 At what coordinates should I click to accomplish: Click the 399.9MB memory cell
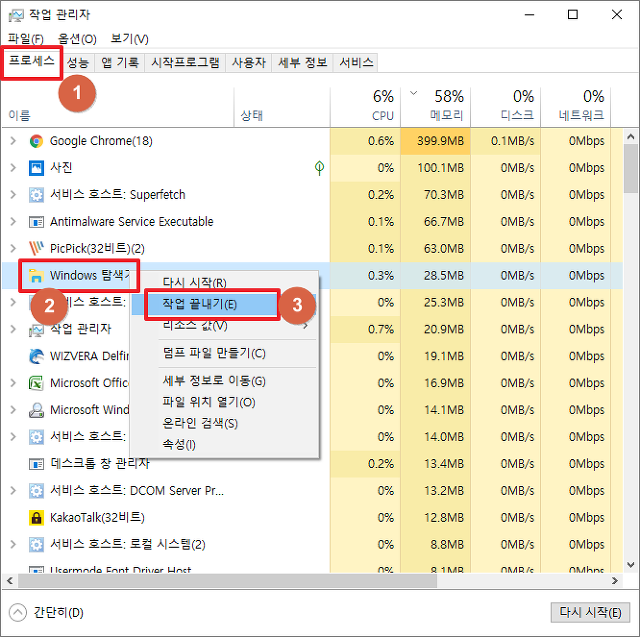[x=436, y=141]
